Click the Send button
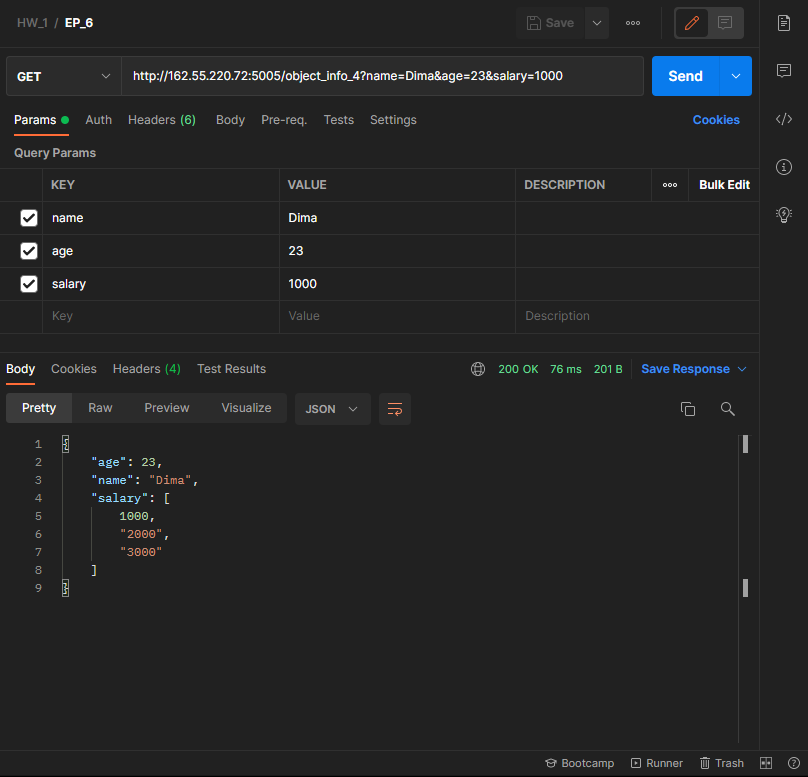This screenshot has height=777, width=808. [685, 76]
